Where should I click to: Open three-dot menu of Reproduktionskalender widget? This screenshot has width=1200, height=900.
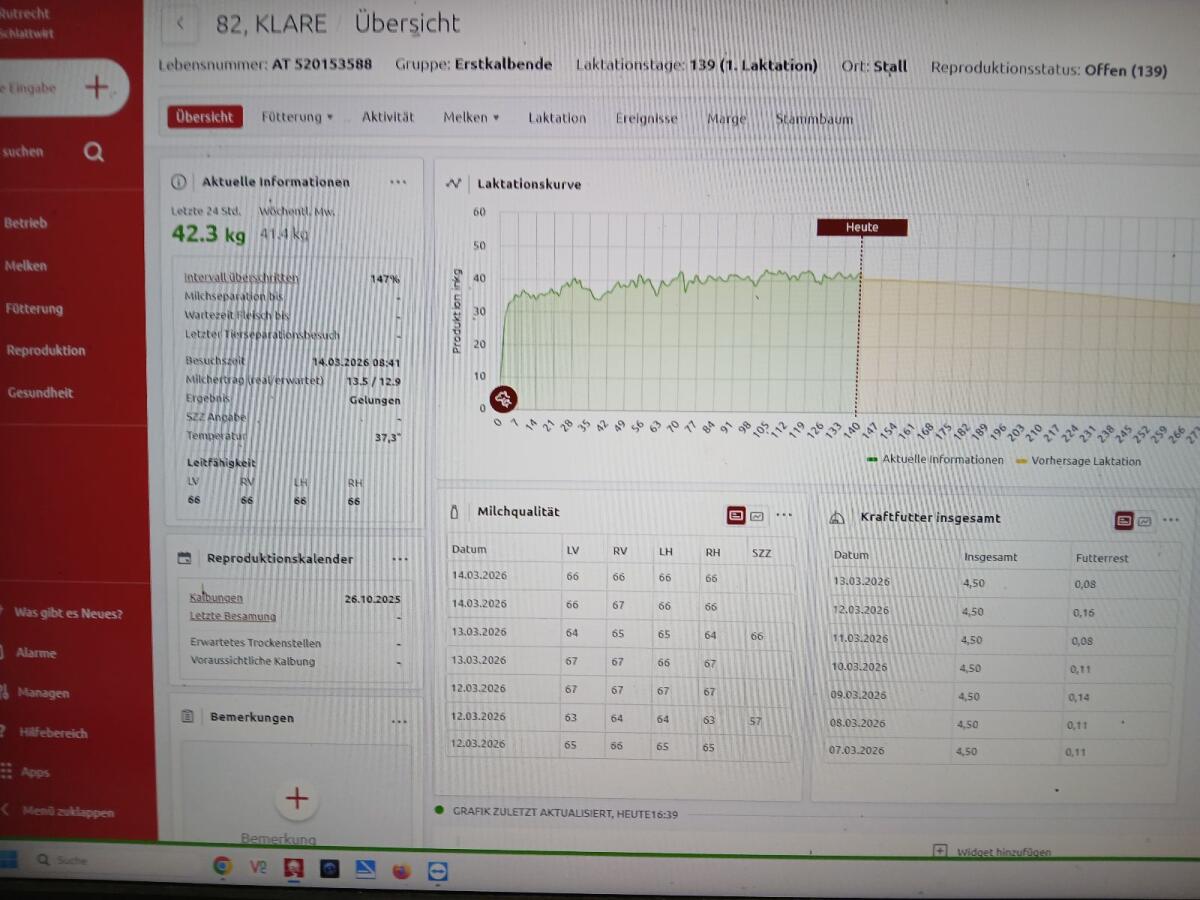pos(400,559)
